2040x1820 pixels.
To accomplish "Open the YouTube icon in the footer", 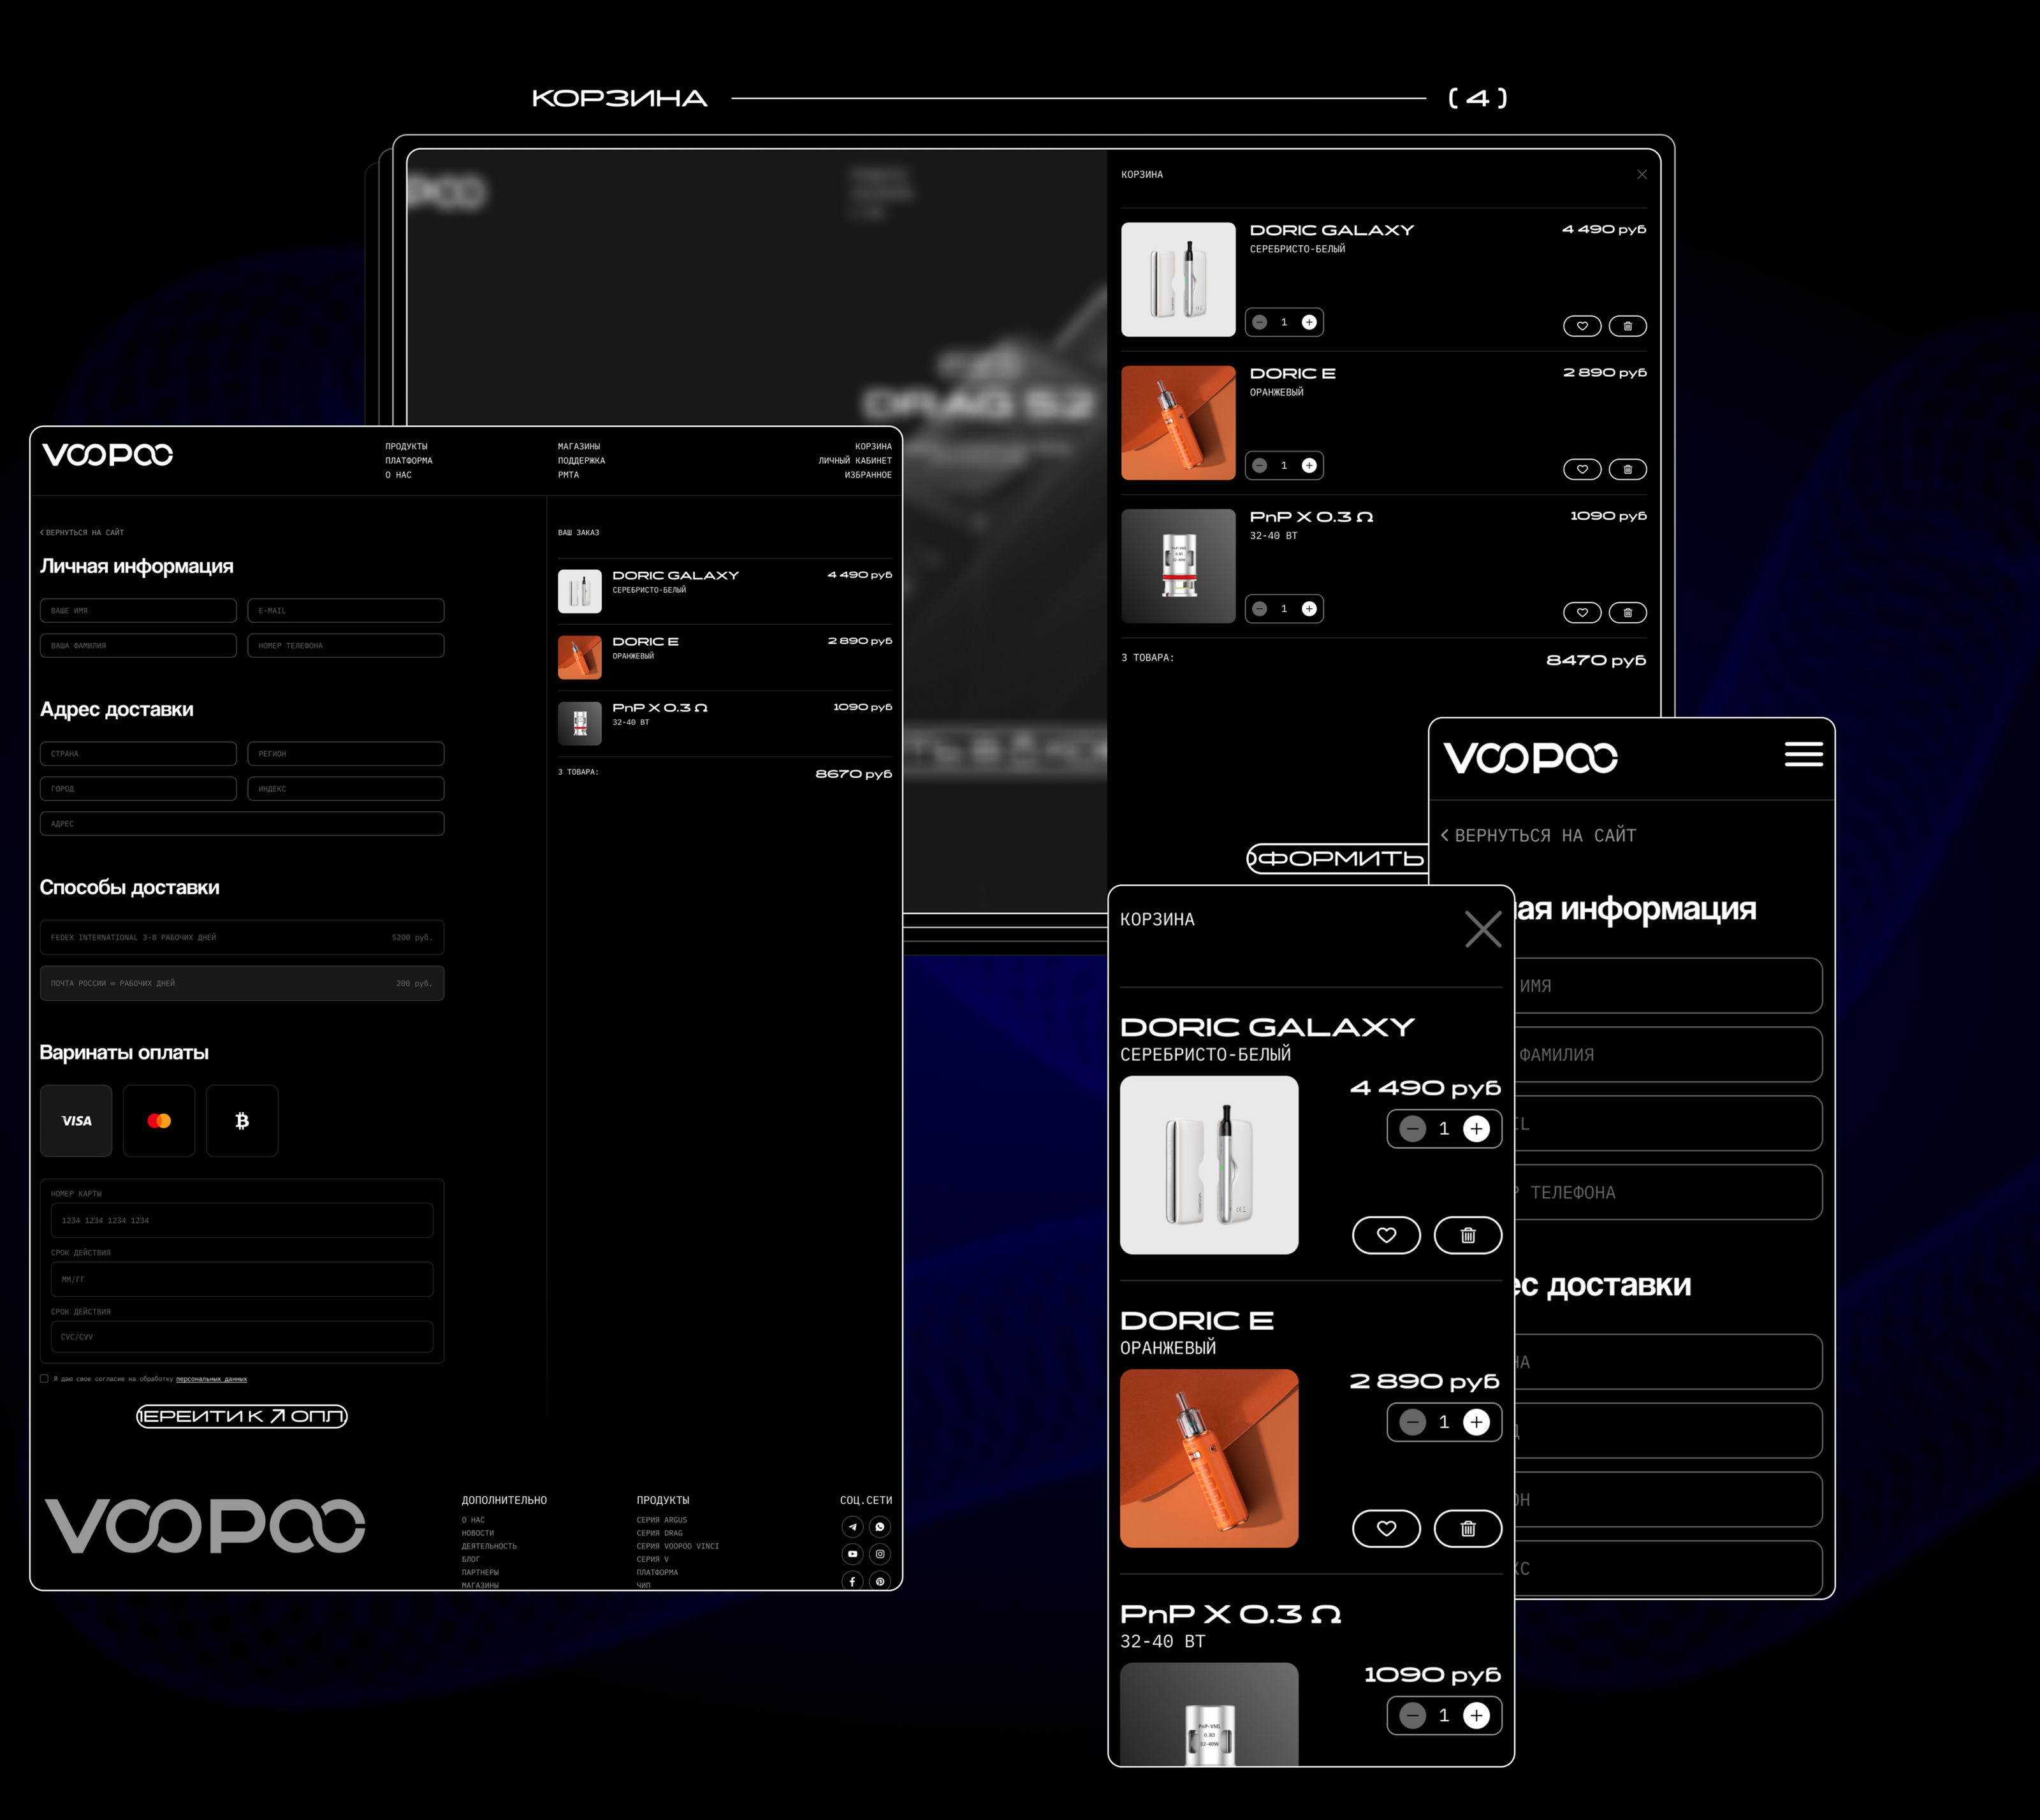I will 852,1554.
